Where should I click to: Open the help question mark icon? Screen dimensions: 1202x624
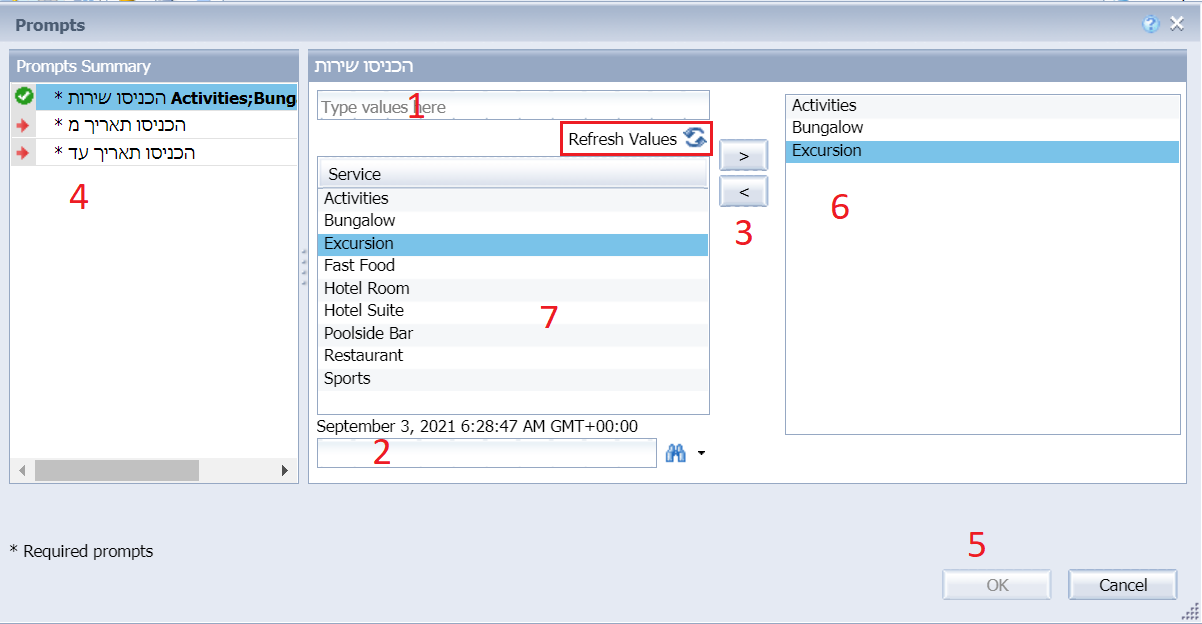[x=1151, y=25]
